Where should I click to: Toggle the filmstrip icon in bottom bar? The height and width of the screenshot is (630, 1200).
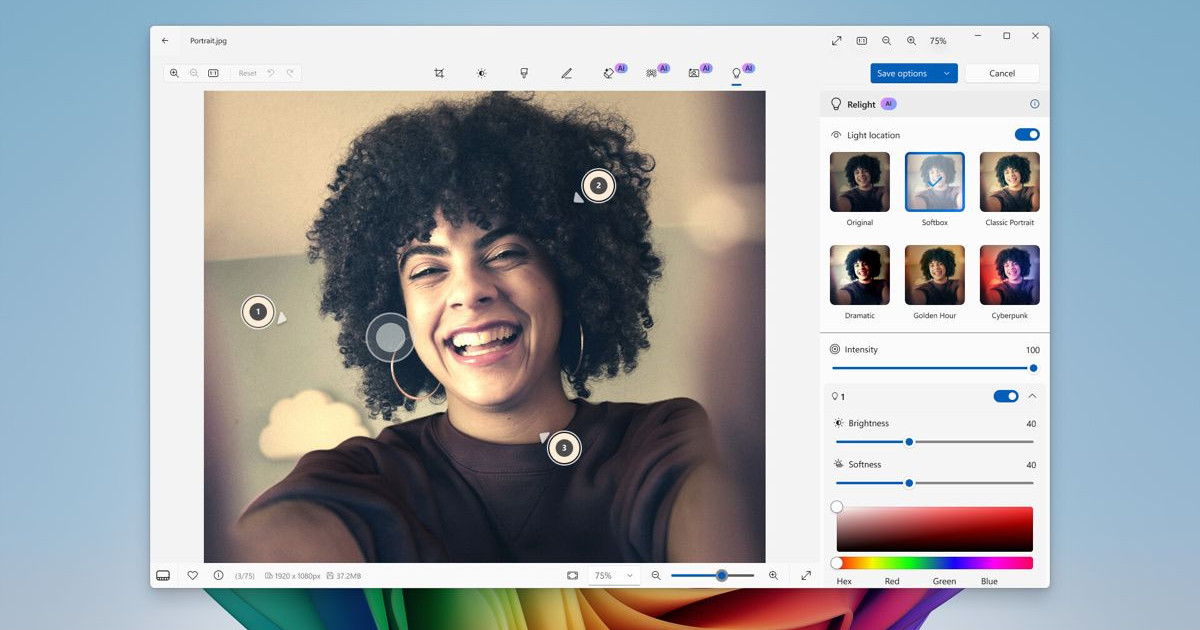163,575
